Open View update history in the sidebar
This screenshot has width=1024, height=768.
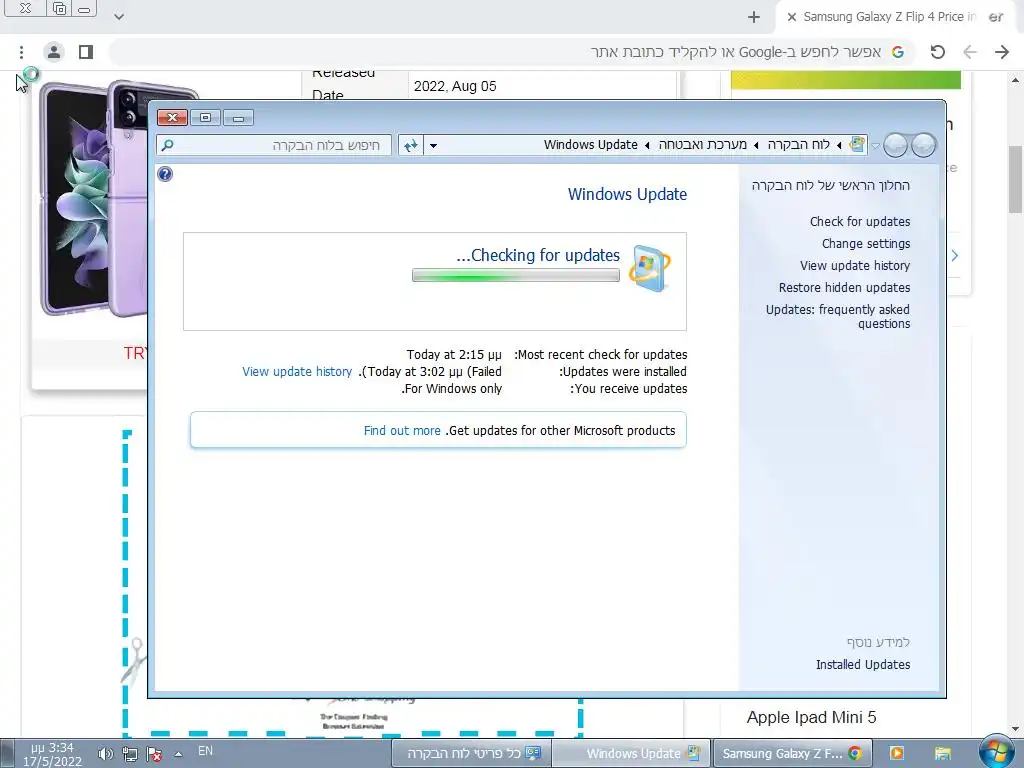854,265
